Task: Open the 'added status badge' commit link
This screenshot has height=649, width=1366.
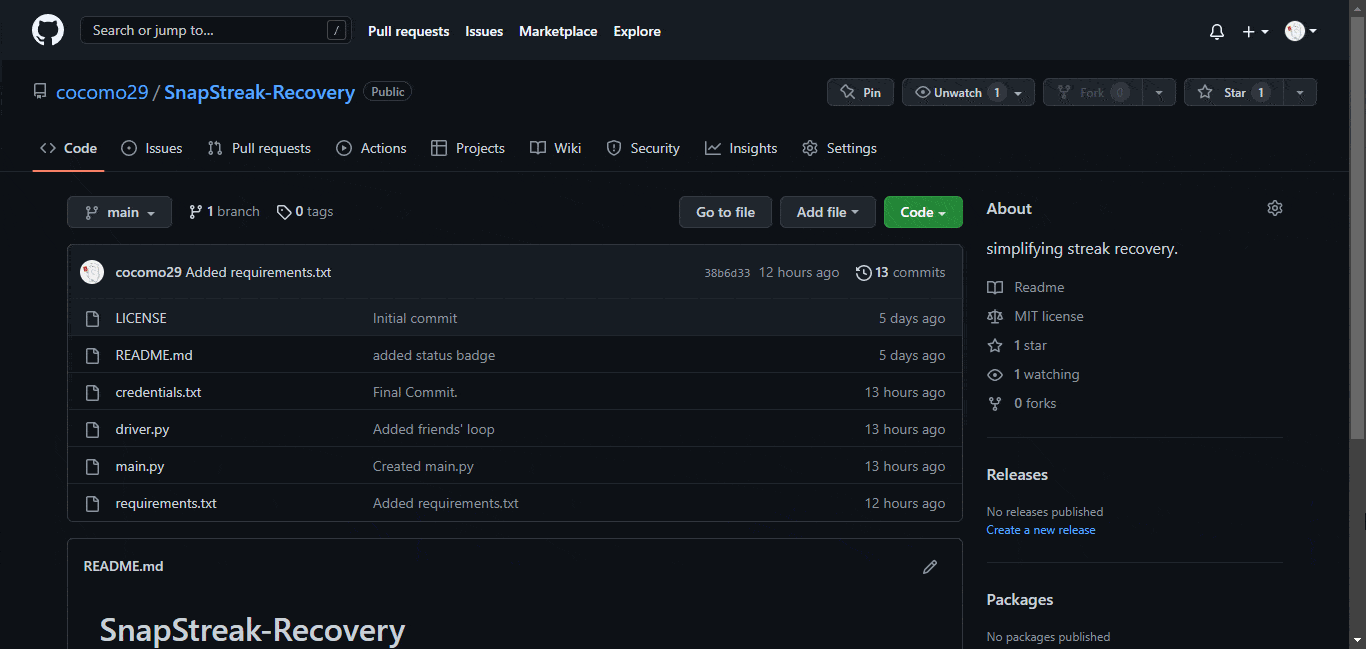Action: [x=434, y=355]
